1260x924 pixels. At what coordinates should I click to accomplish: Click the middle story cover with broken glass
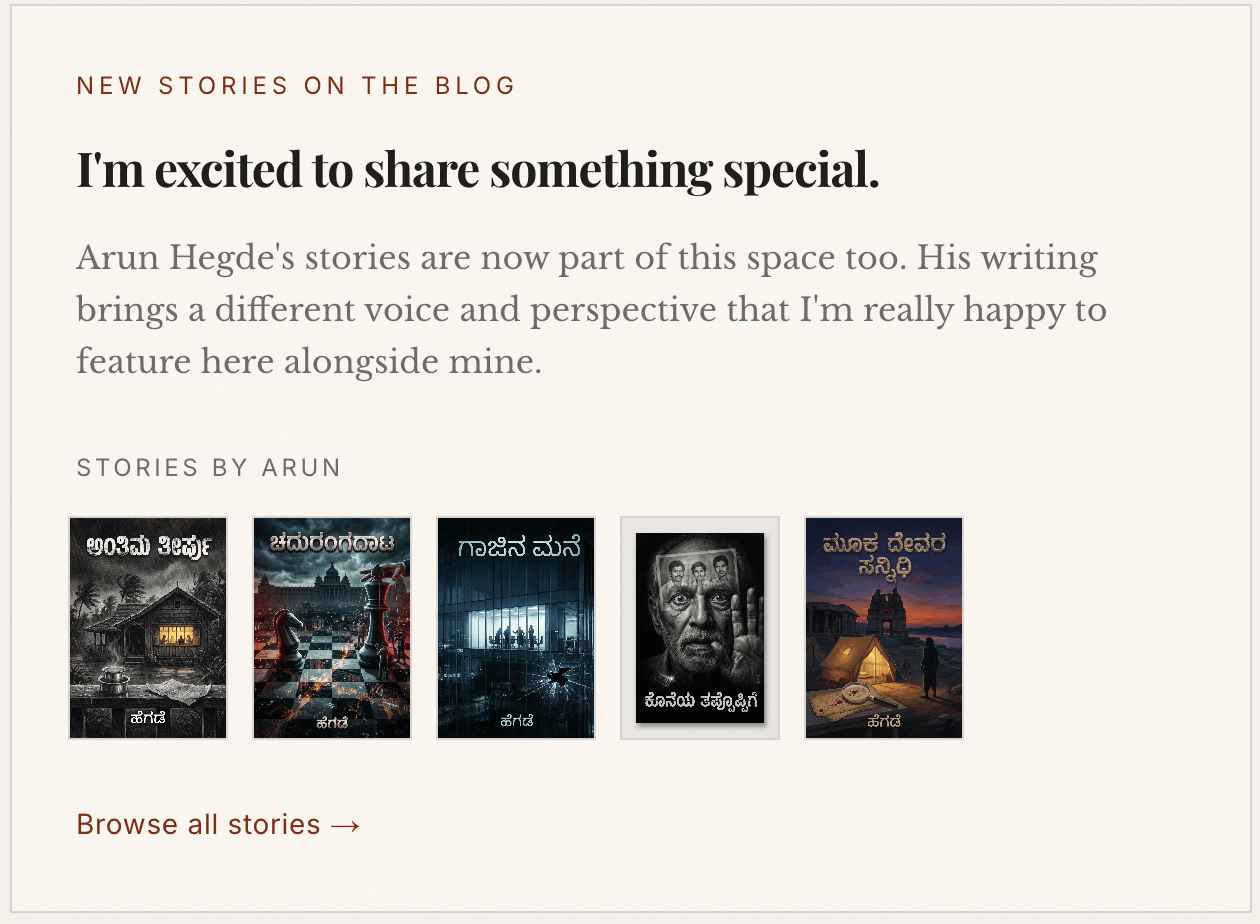pyautogui.click(x=515, y=627)
